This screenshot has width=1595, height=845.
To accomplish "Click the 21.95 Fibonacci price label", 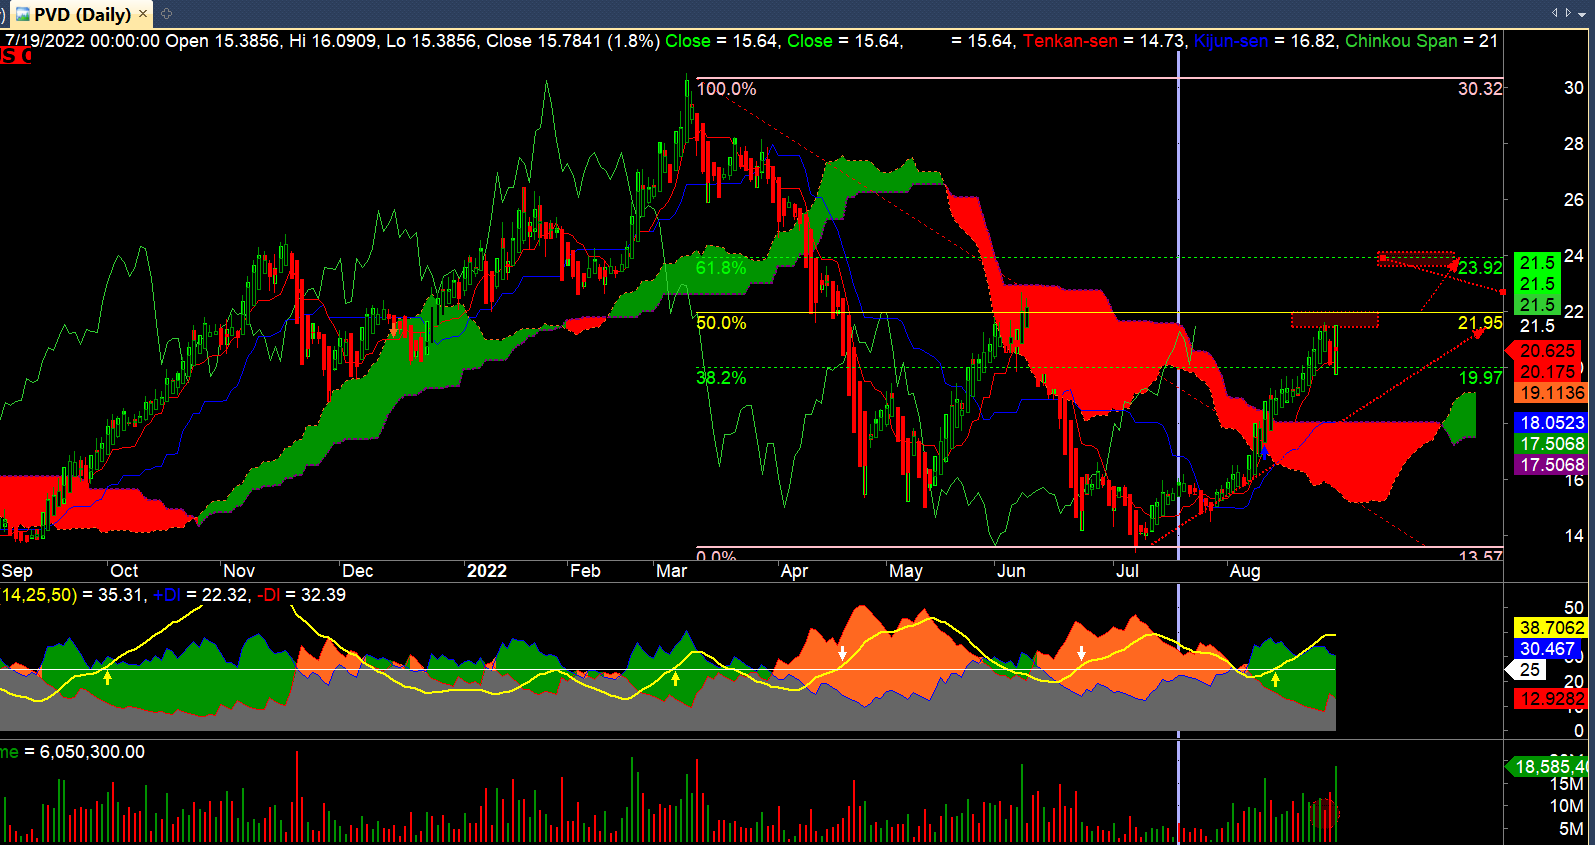I will coord(1480,323).
